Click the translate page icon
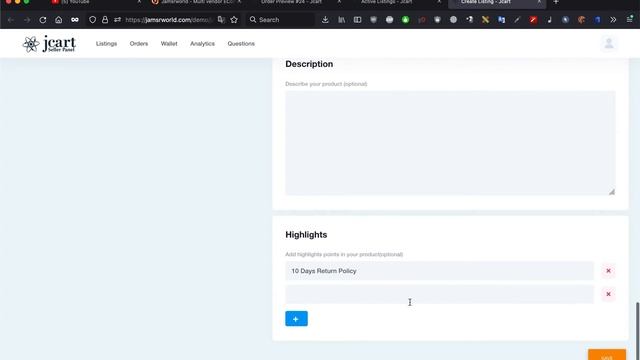Viewport: 640px width, 360px height. pos(221,20)
